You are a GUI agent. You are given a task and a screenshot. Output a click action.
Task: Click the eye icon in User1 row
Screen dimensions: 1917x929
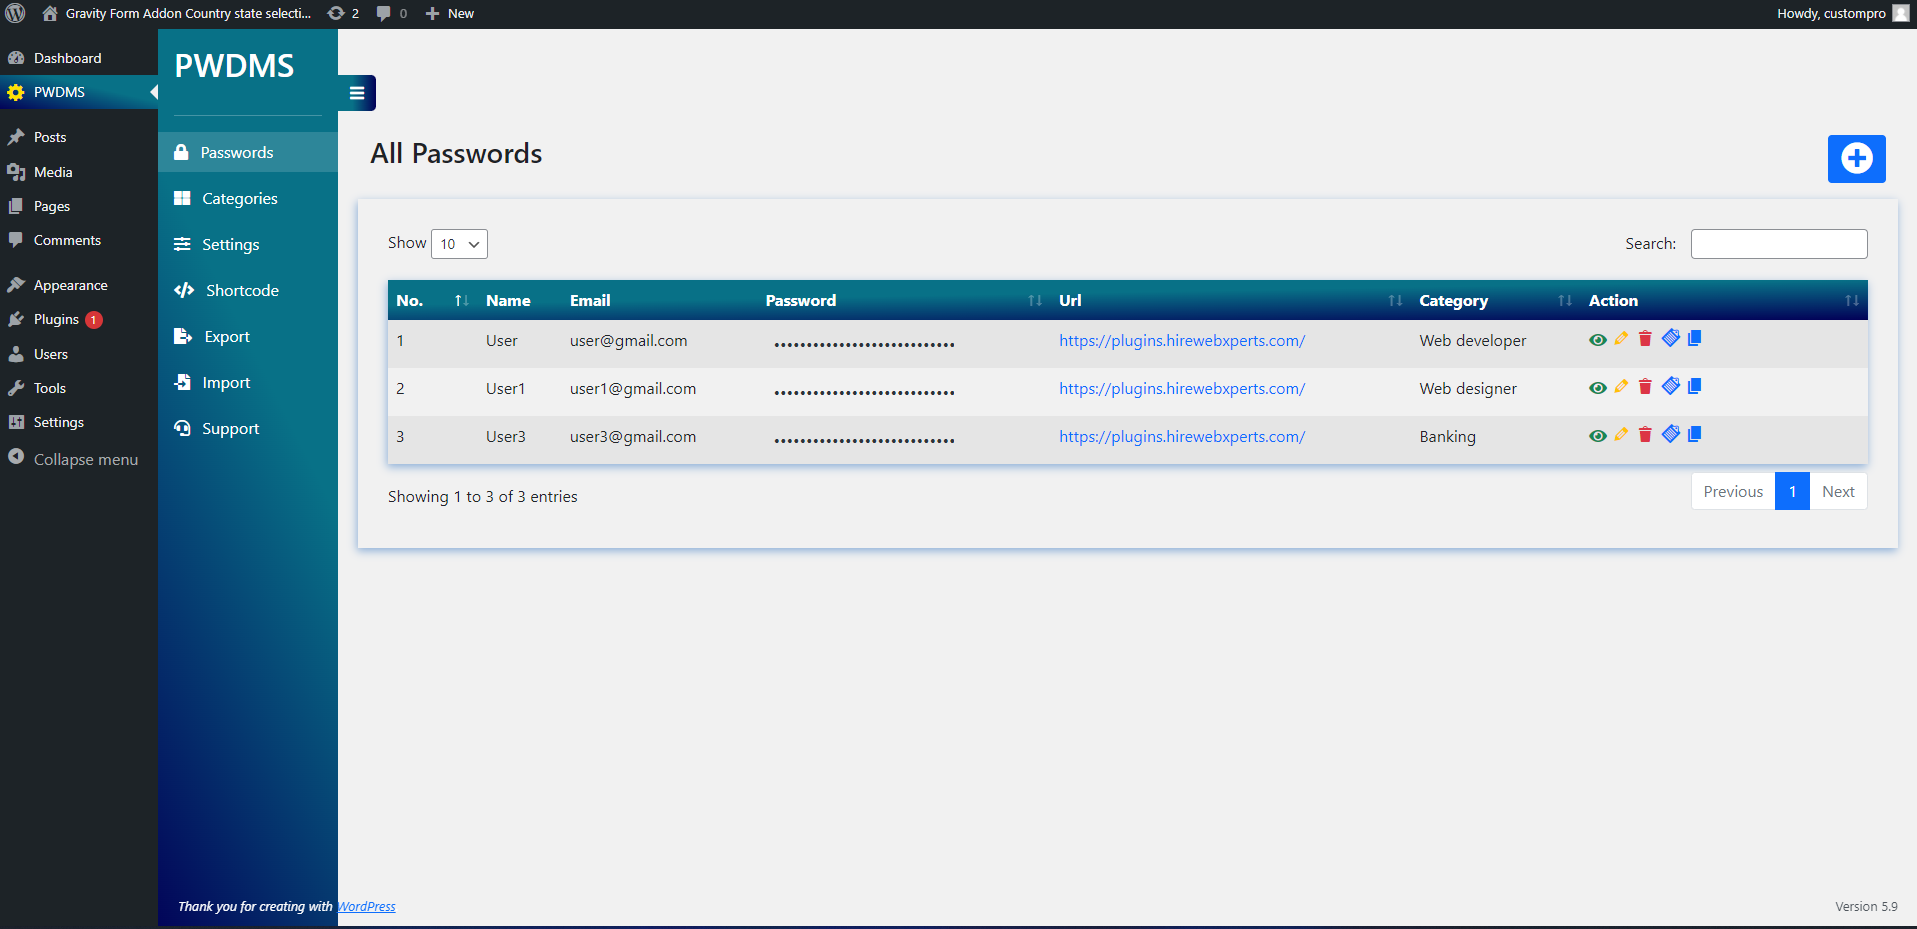[1597, 388]
